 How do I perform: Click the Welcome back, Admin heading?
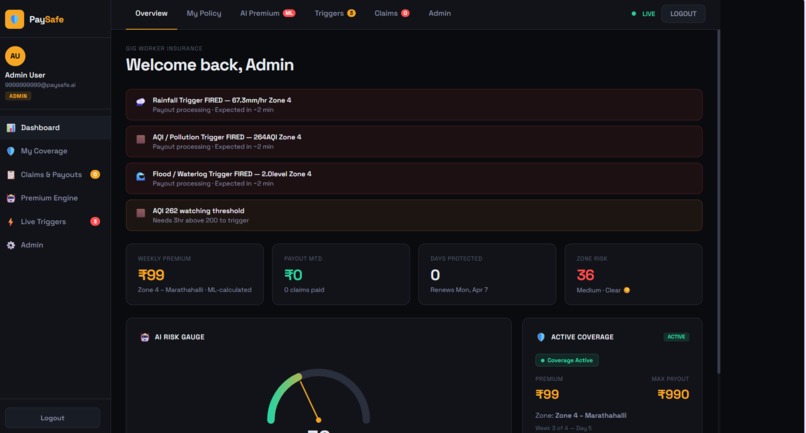[210, 65]
